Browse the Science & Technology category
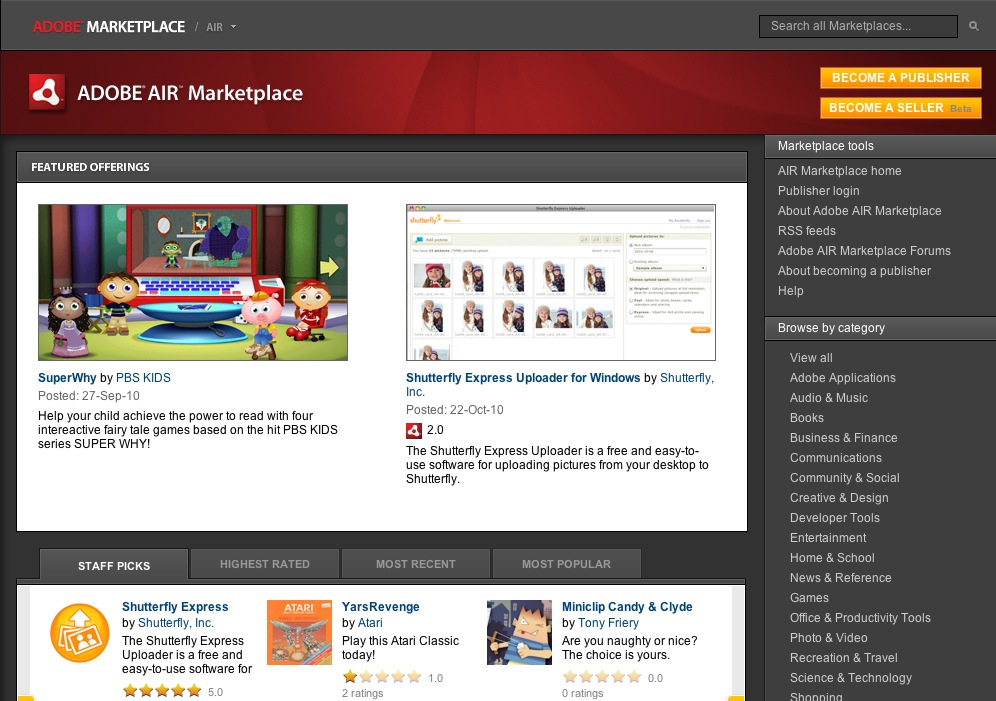 pyautogui.click(x=851, y=678)
